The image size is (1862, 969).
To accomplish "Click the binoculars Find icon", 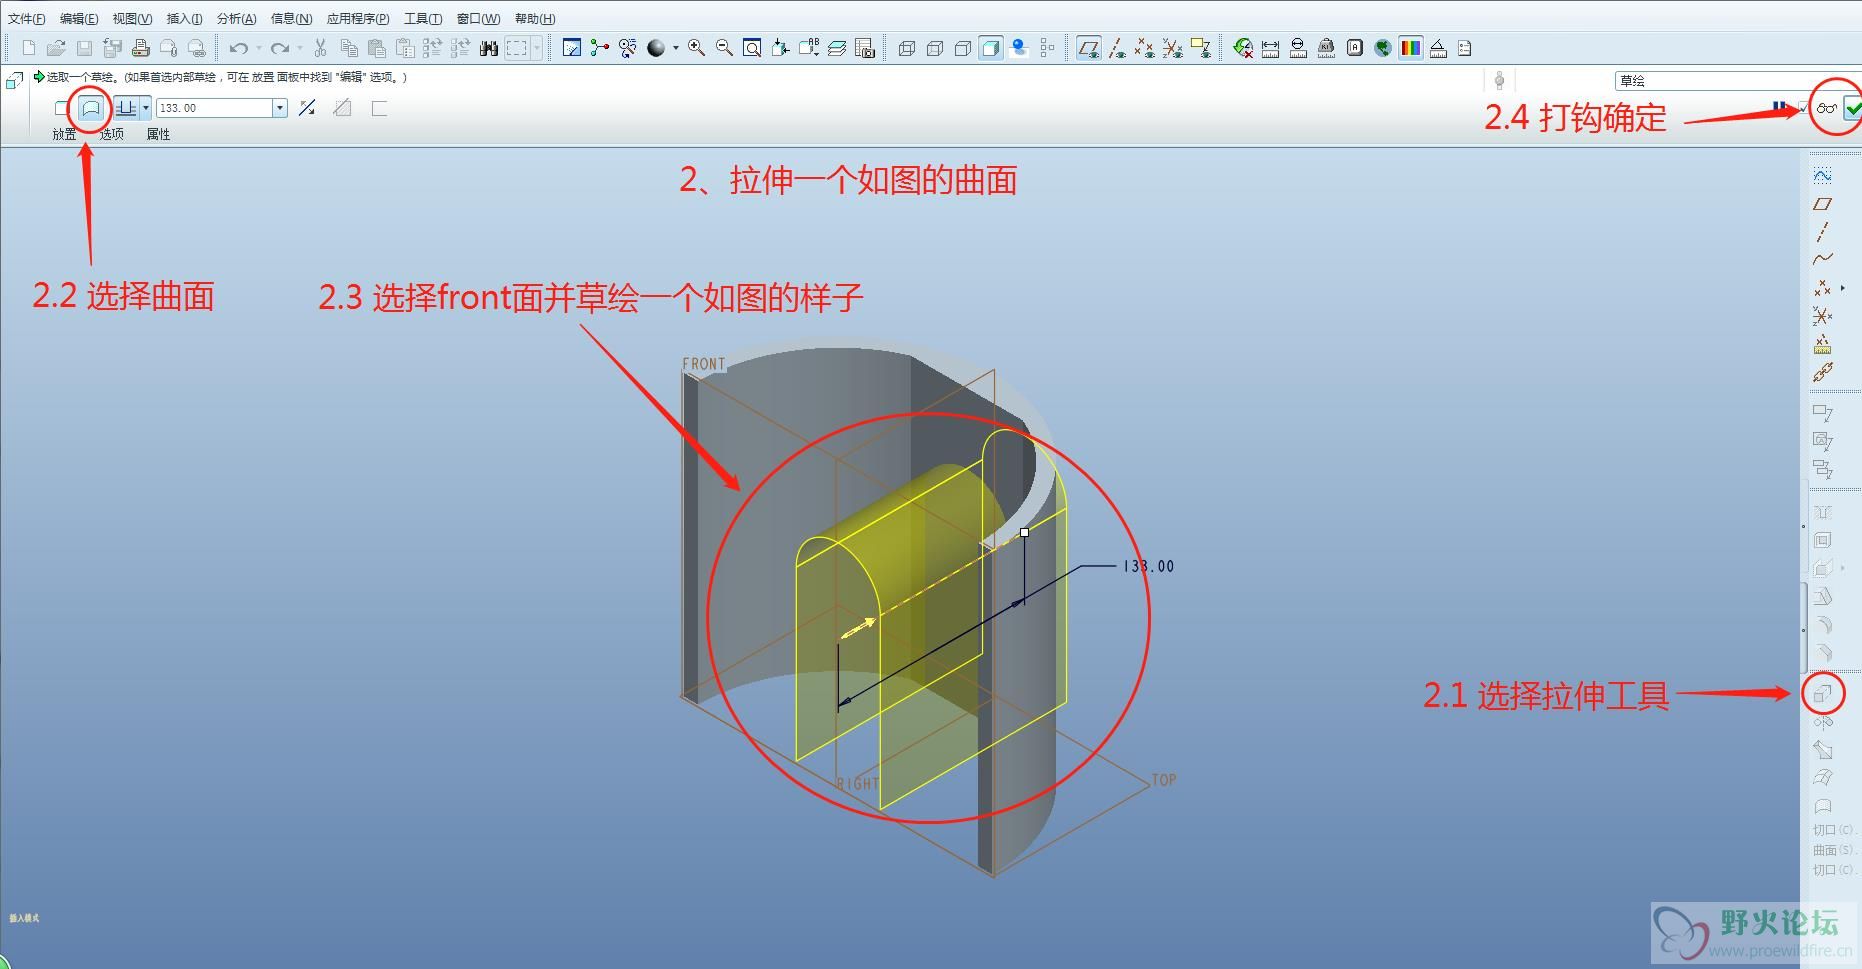I will coord(489,48).
